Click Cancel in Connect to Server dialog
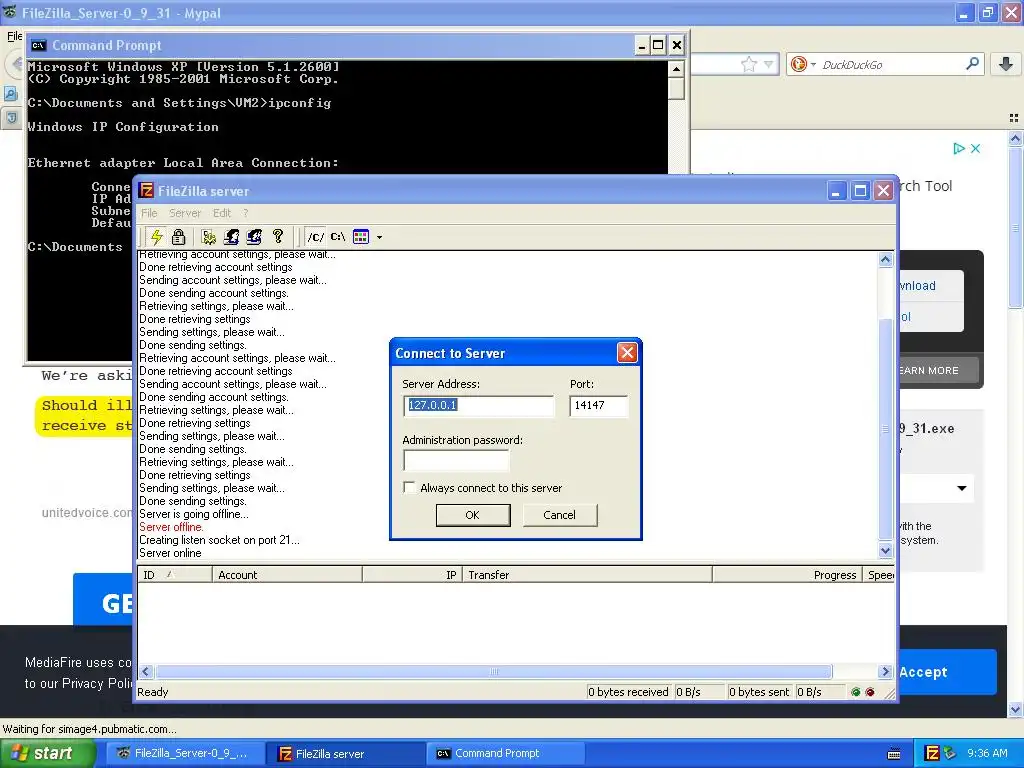 click(x=560, y=515)
